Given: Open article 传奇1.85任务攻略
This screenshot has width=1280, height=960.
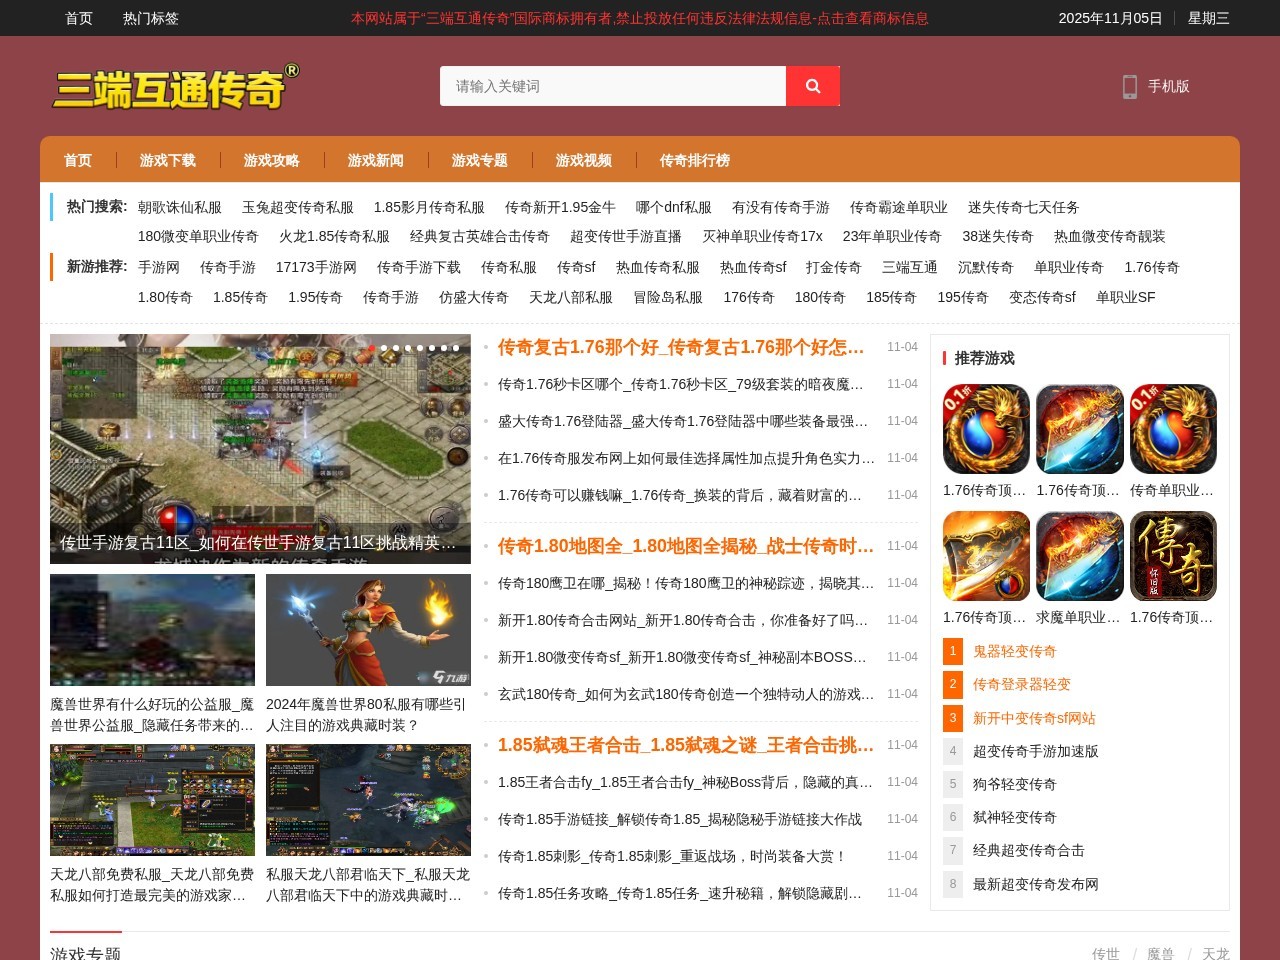Looking at the screenshot, I should pos(680,893).
